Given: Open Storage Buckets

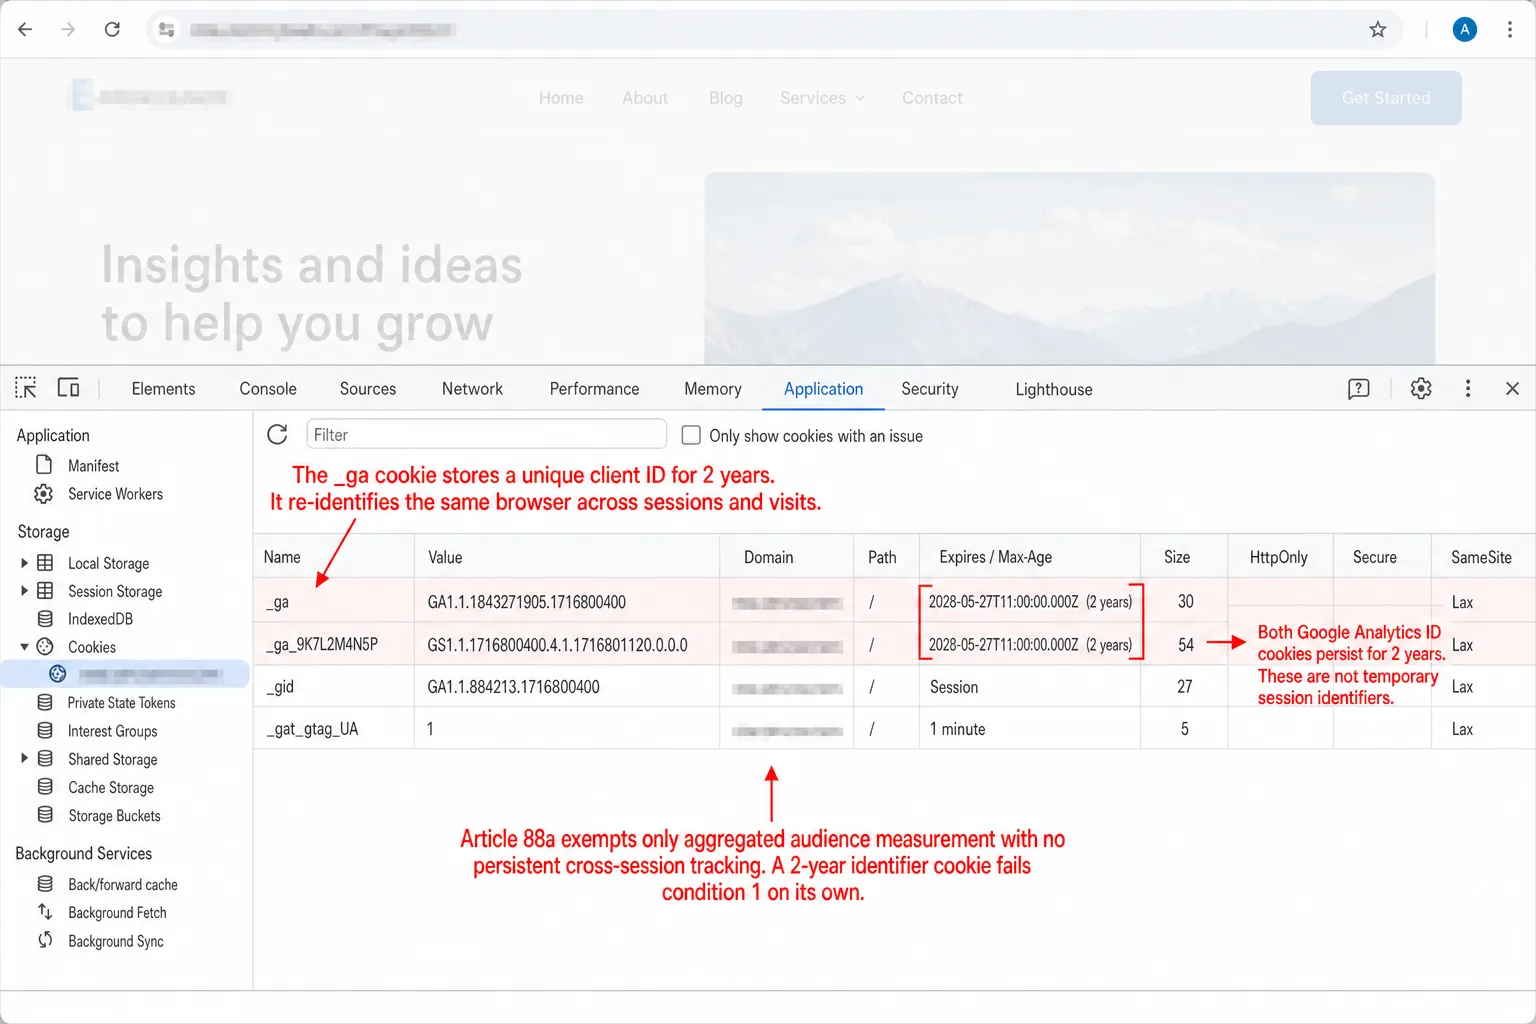Looking at the screenshot, I should pyautogui.click(x=114, y=816).
